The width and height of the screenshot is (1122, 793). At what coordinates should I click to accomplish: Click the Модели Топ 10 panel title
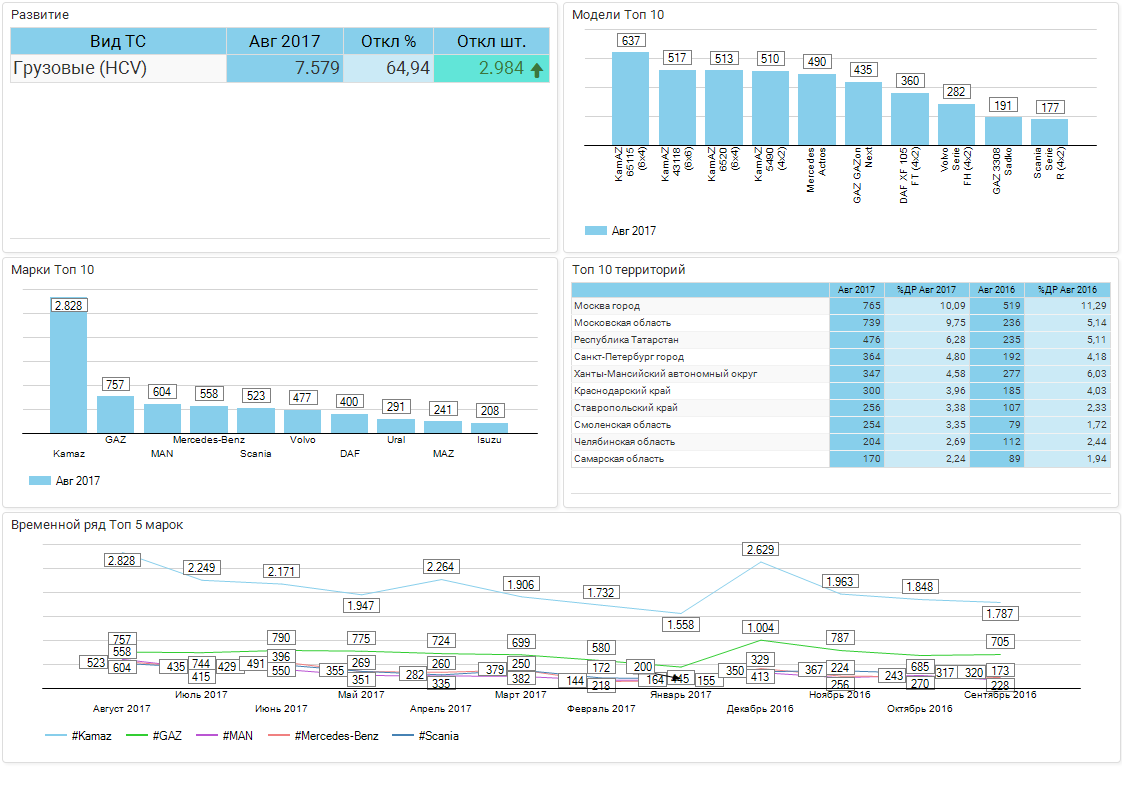[x=618, y=15]
